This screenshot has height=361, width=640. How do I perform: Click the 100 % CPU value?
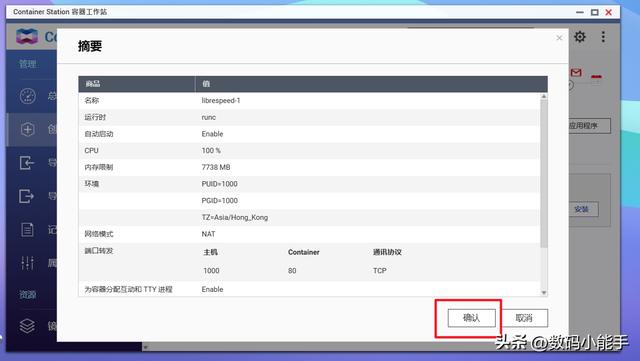tap(211, 151)
